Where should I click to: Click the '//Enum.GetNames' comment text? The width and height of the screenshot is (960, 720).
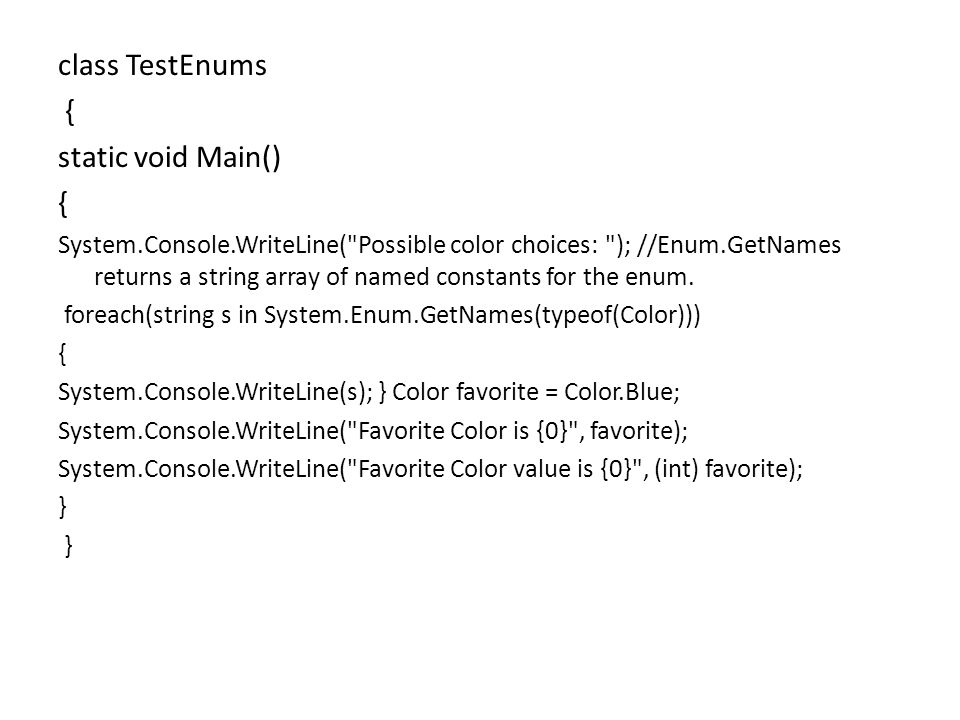[739, 245]
